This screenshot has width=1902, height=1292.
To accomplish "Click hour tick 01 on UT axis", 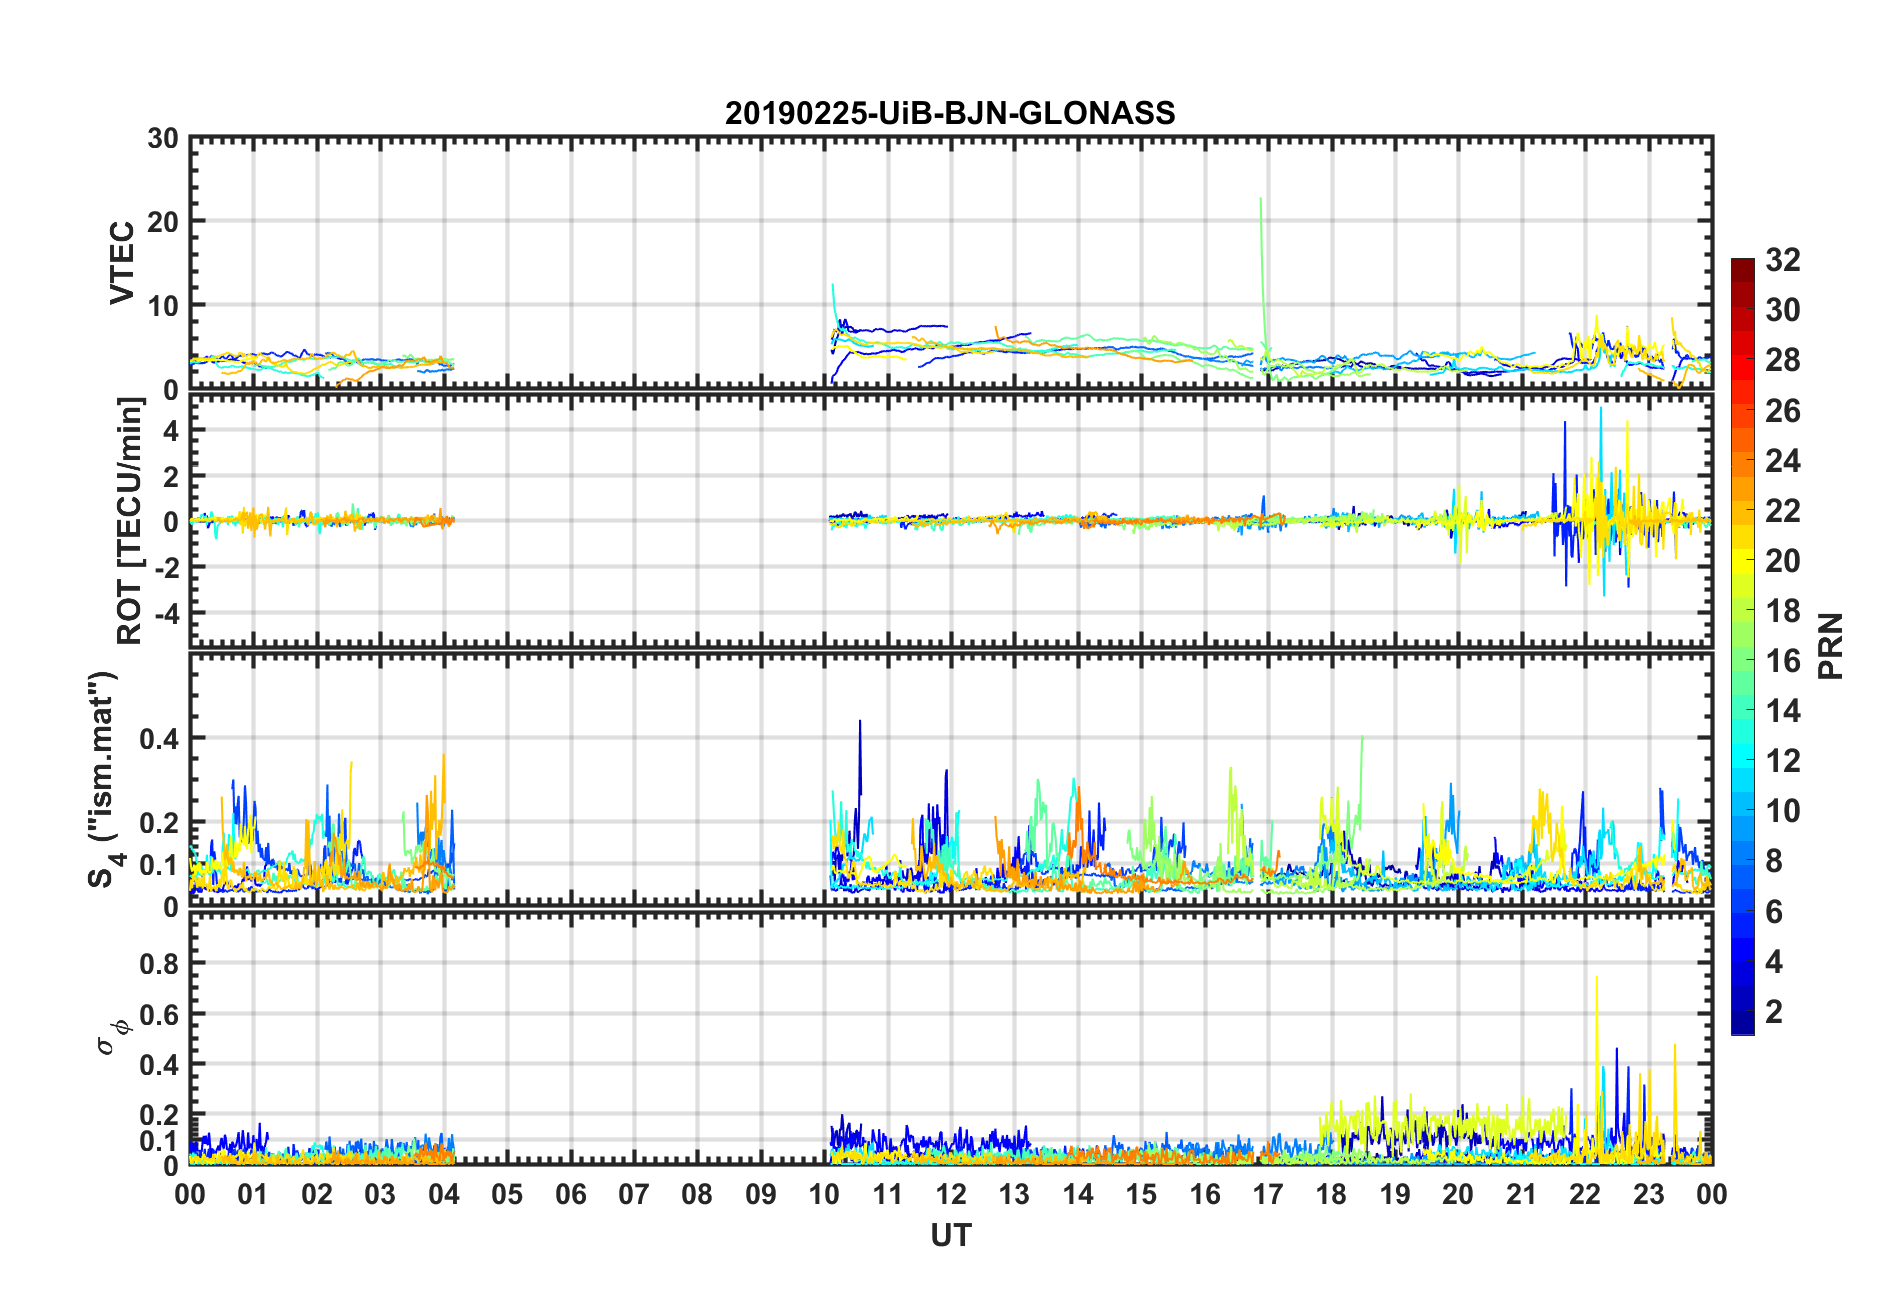I will [x=253, y=1194].
